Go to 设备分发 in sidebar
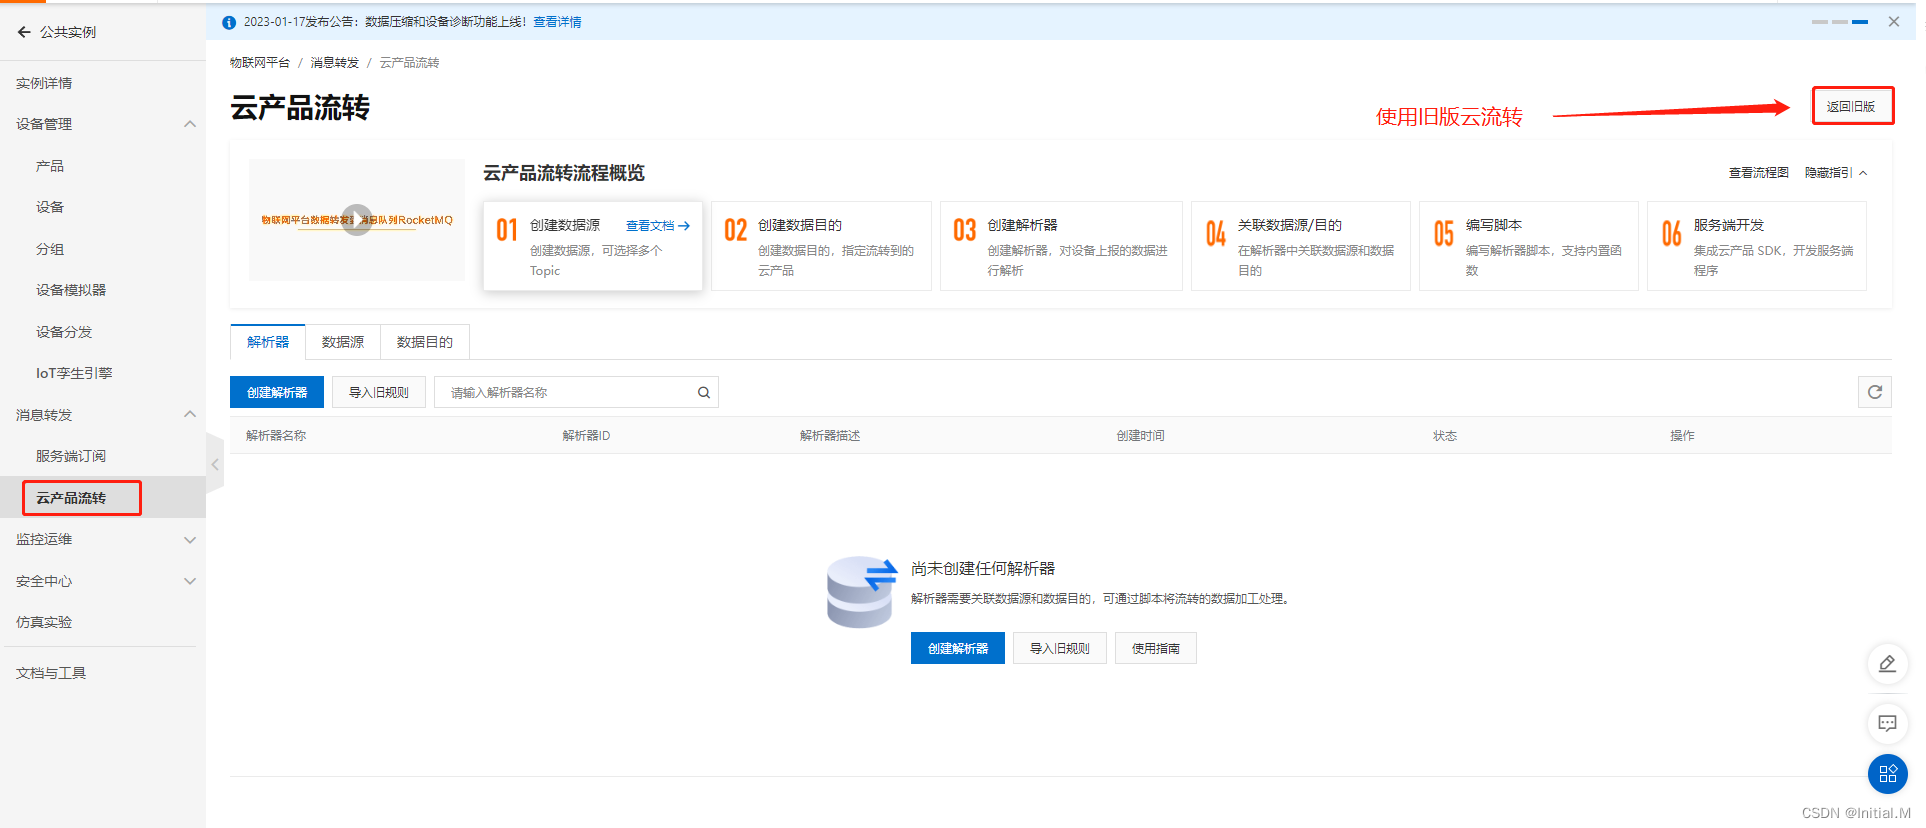Screen dimensions: 1926x828 [x=64, y=332]
